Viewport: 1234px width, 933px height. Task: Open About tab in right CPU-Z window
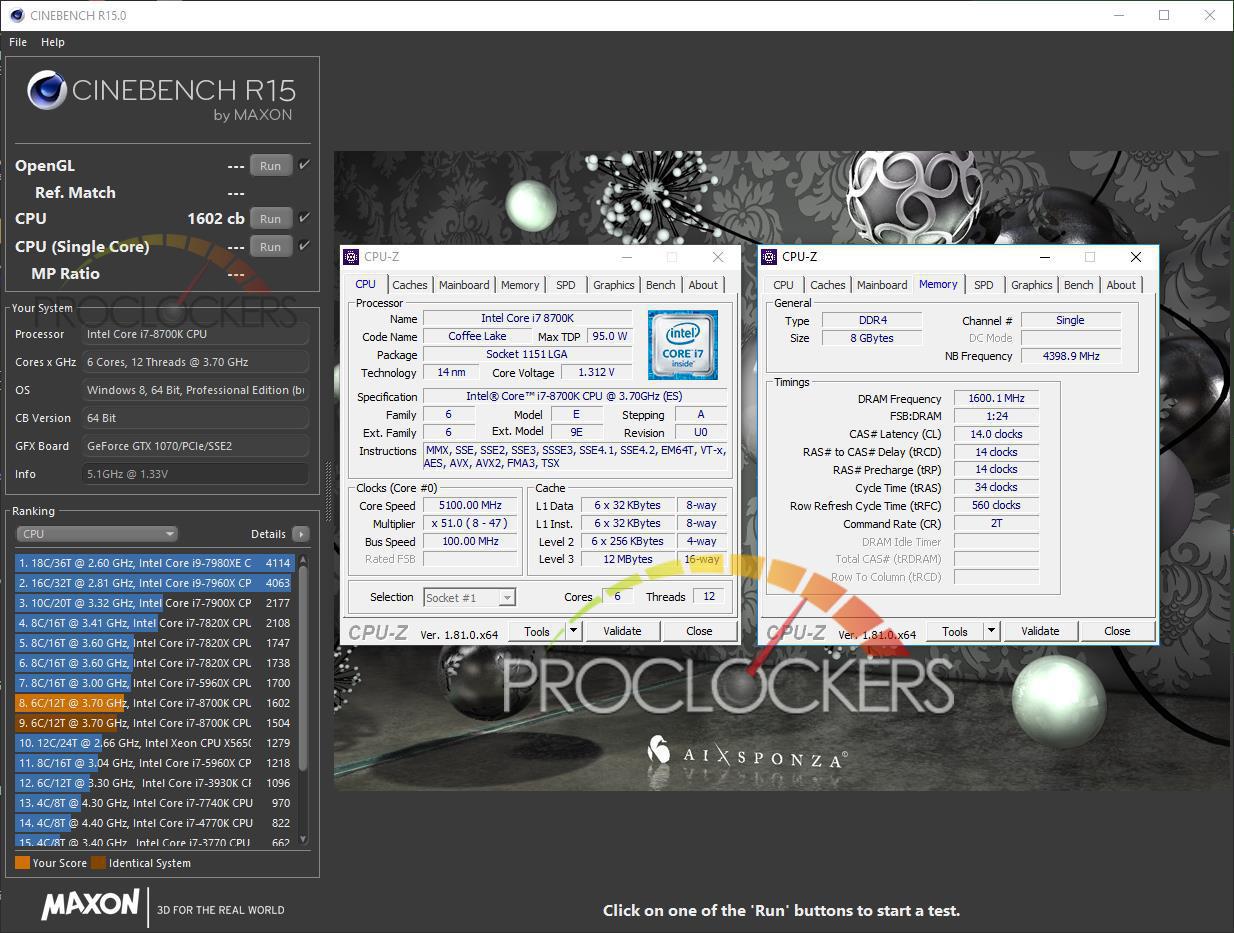tap(1121, 285)
